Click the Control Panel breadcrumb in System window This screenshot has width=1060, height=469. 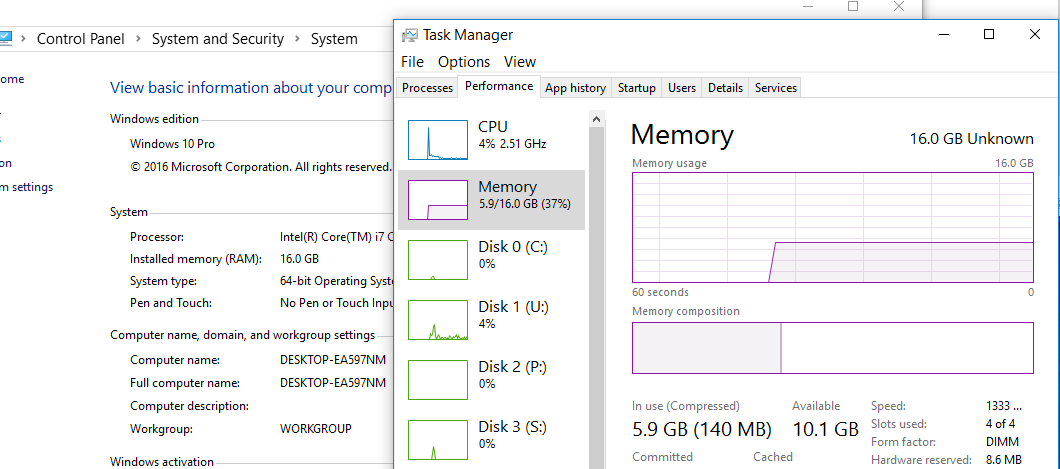80,39
